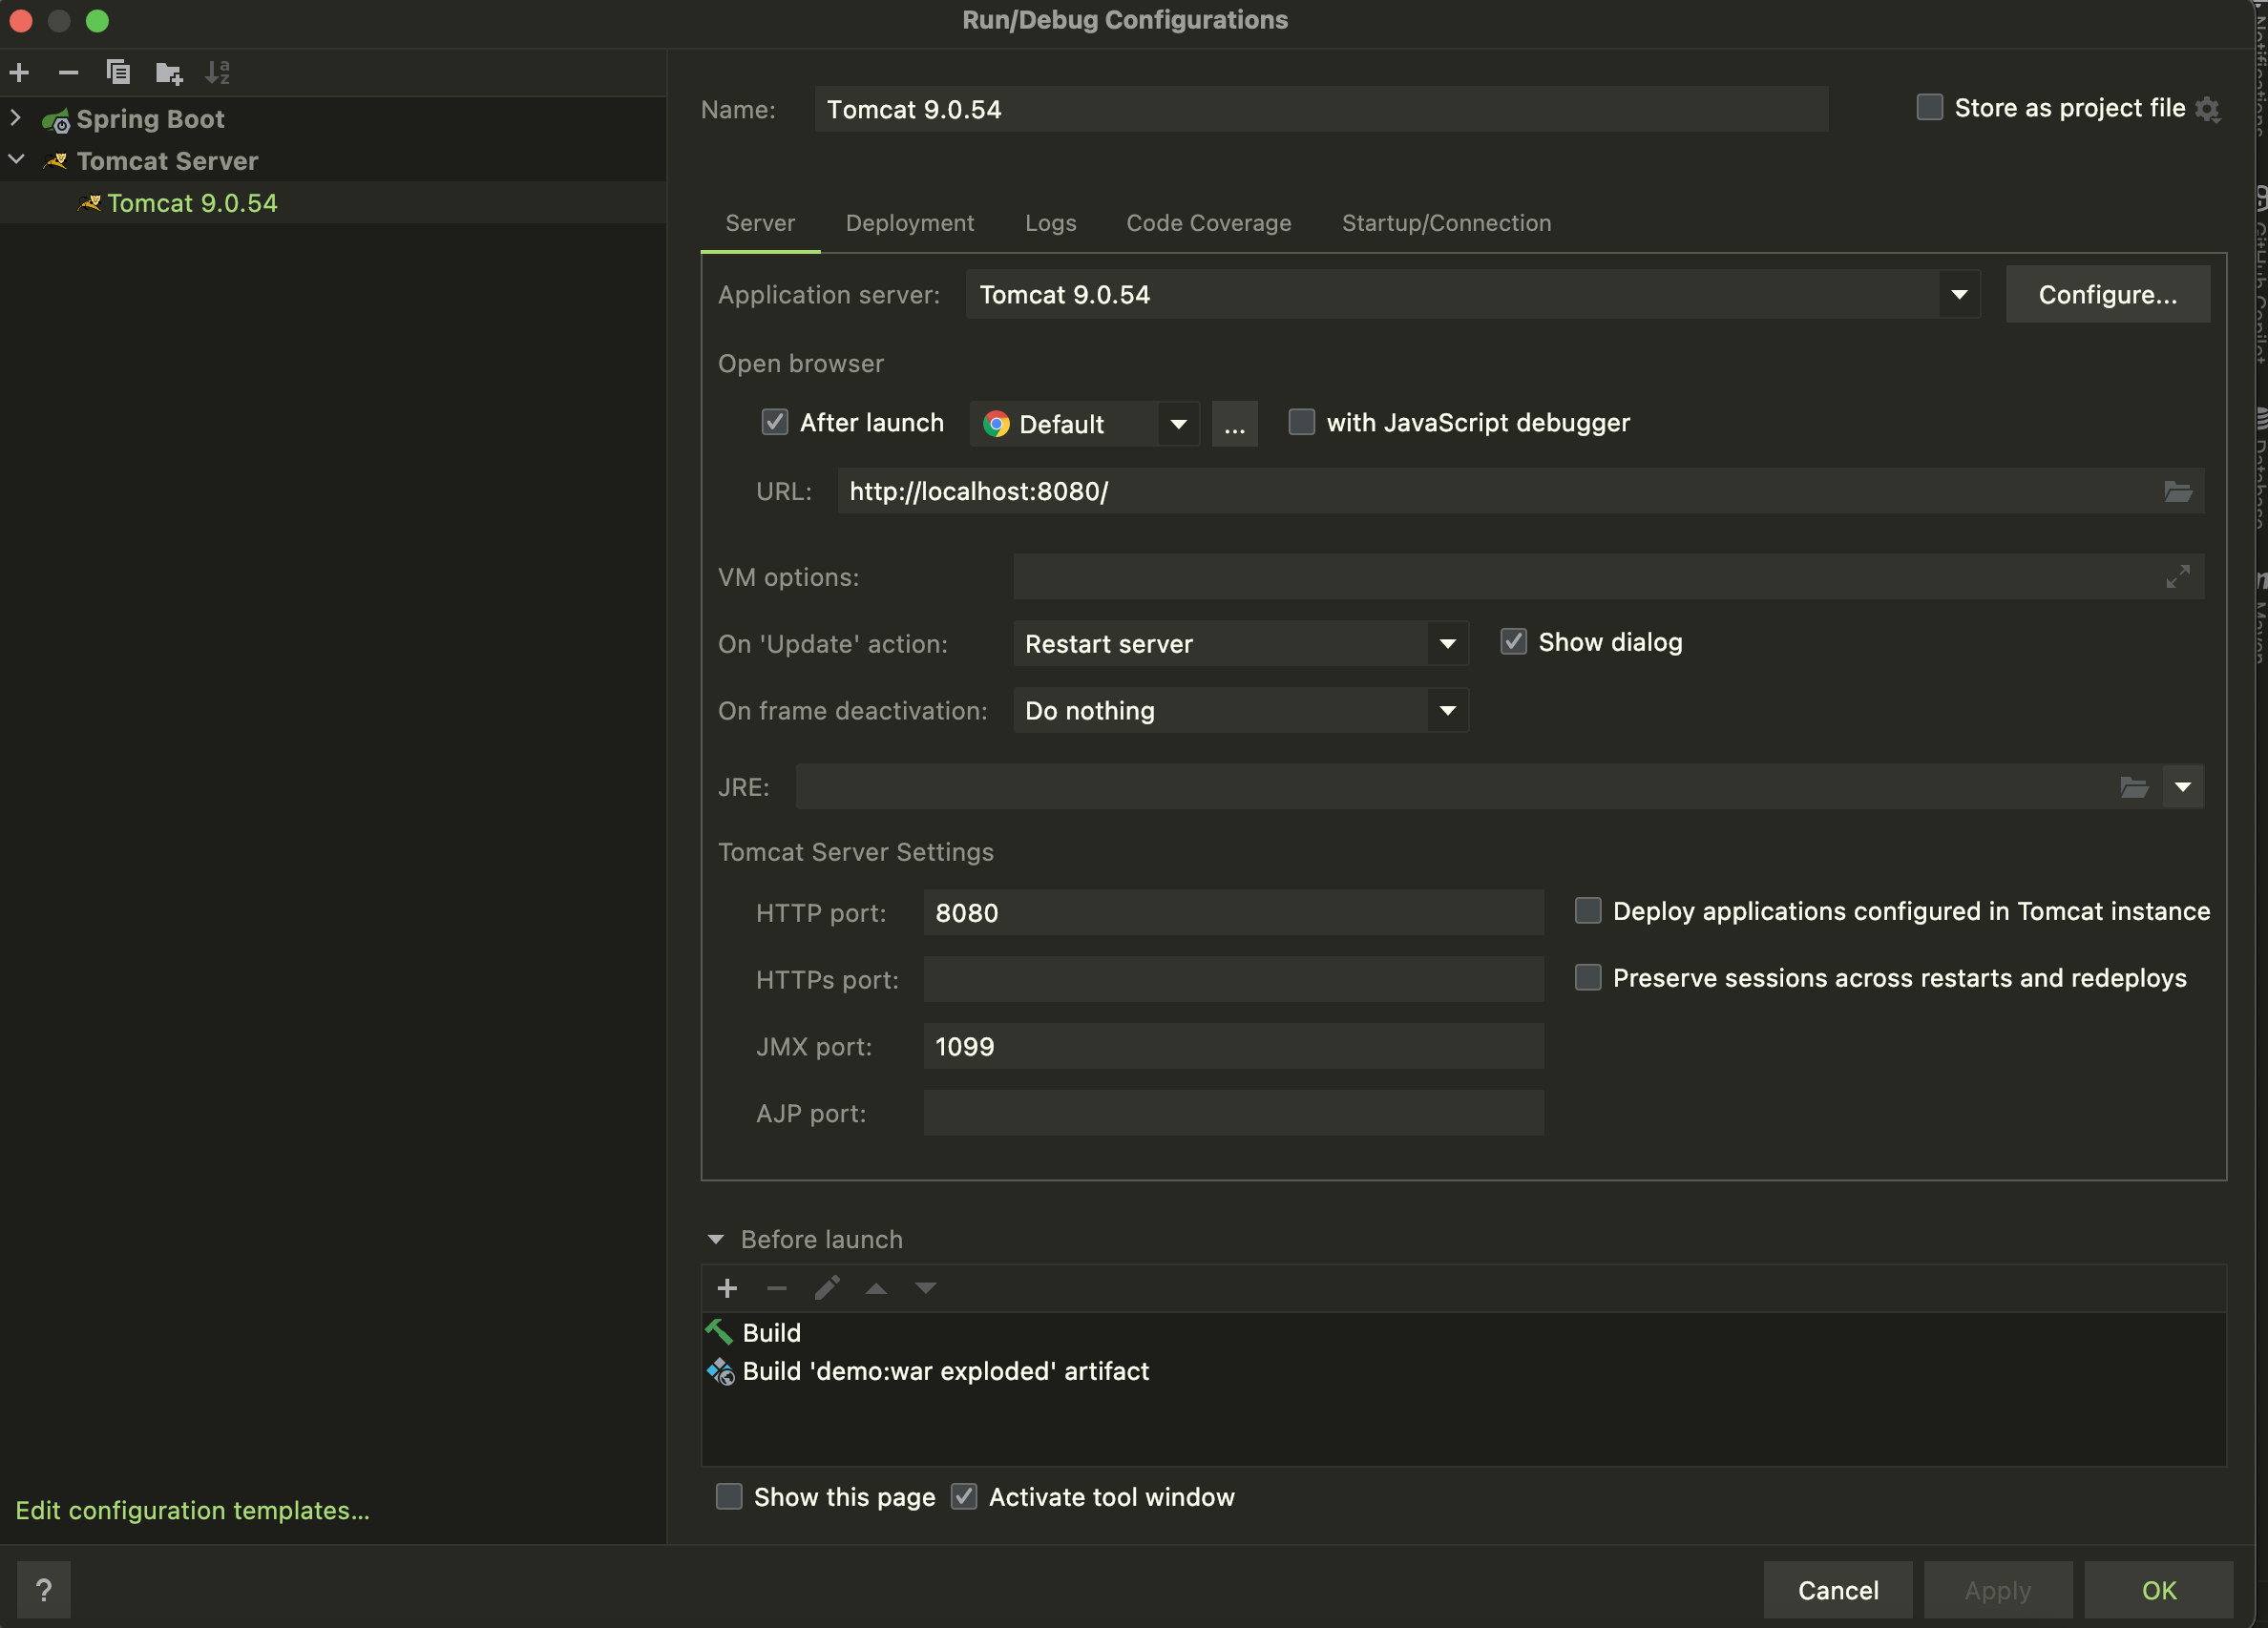Move Before launch task down
Image resolution: width=2268 pixels, height=1628 pixels.
[926, 1288]
